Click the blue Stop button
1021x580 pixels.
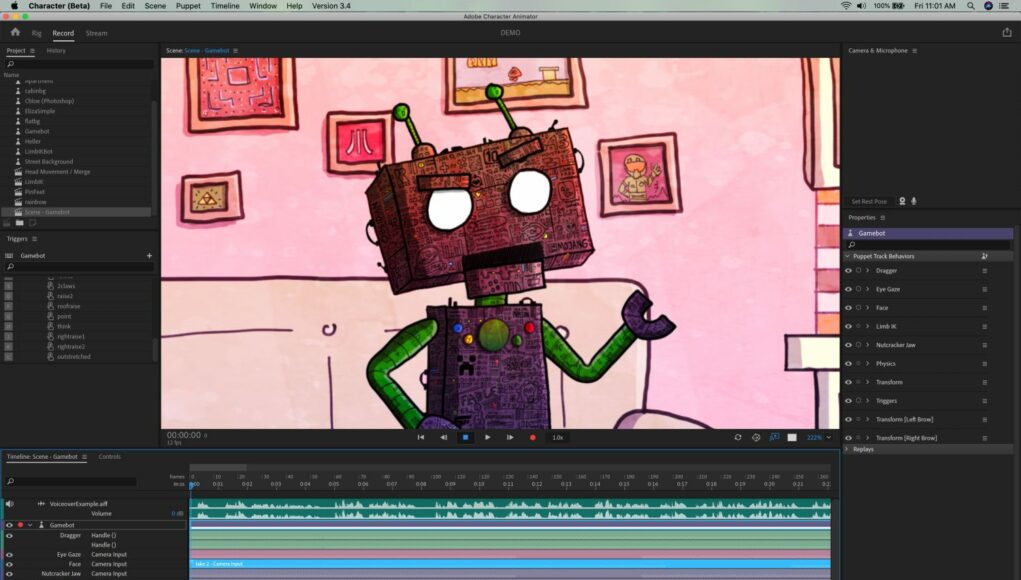(x=465, y=437)
